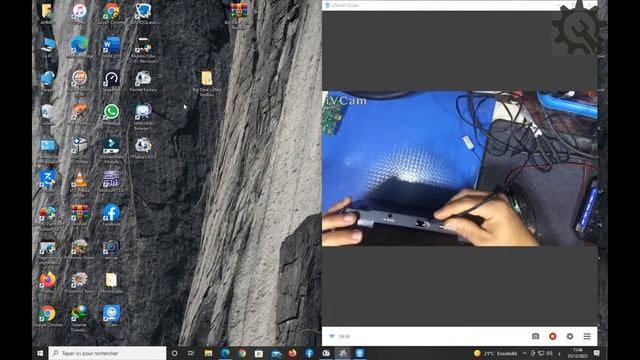Open Firefox desktop shortcut
The height and width of the screenshot is (360, 640).
47,281
